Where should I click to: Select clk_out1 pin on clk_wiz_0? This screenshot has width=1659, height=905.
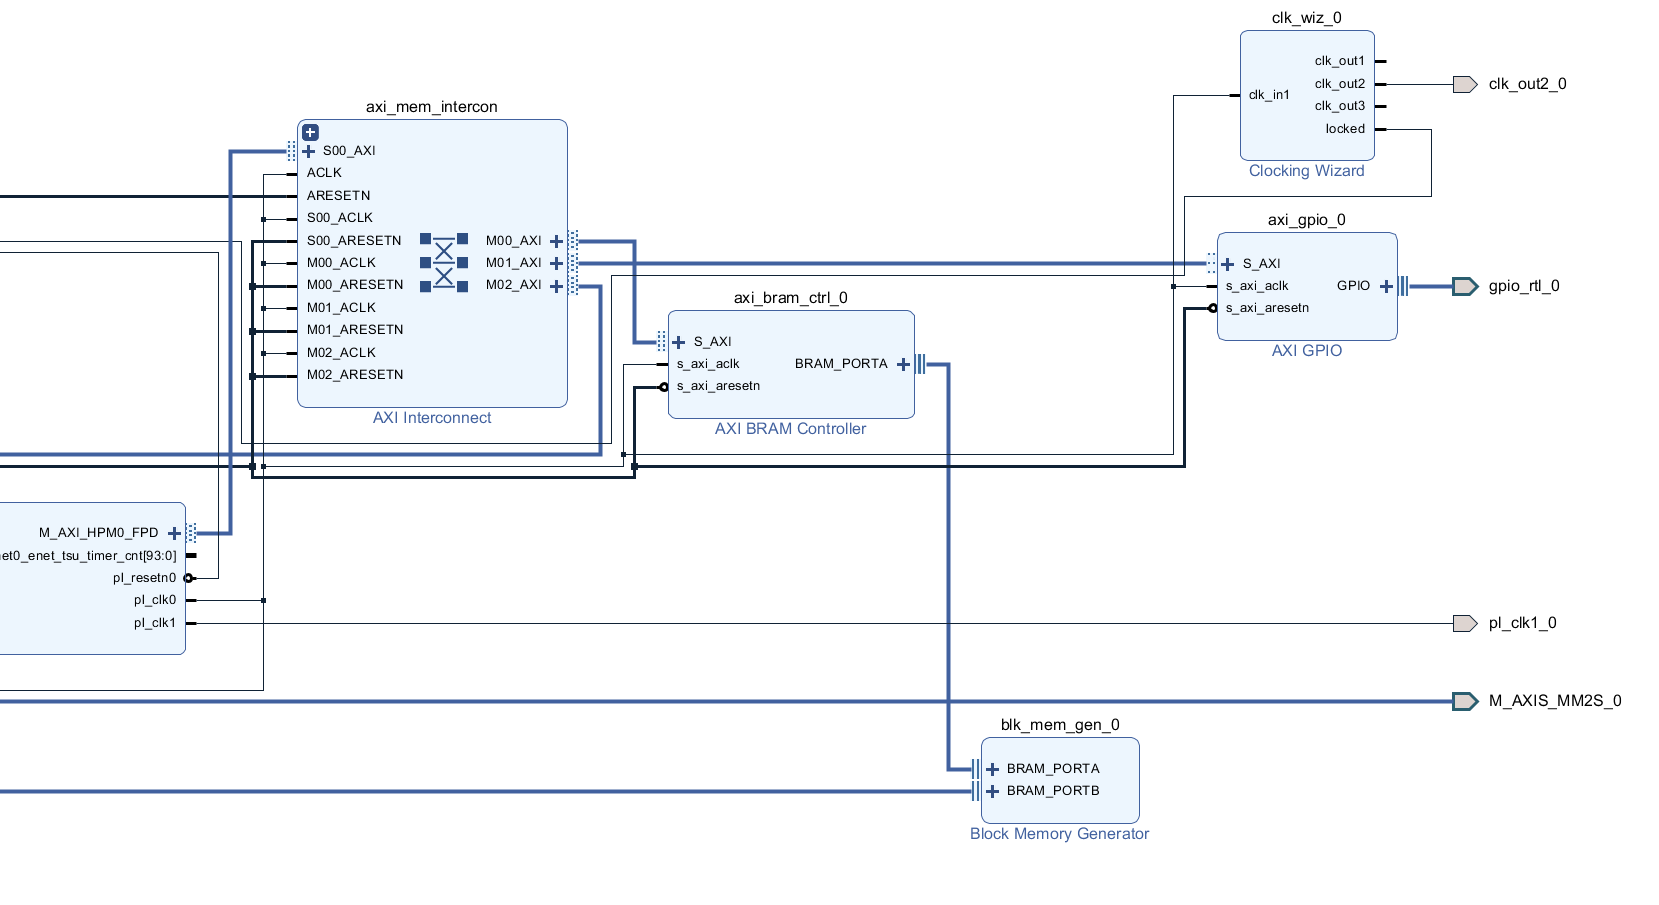click(x=1340, y=61)
